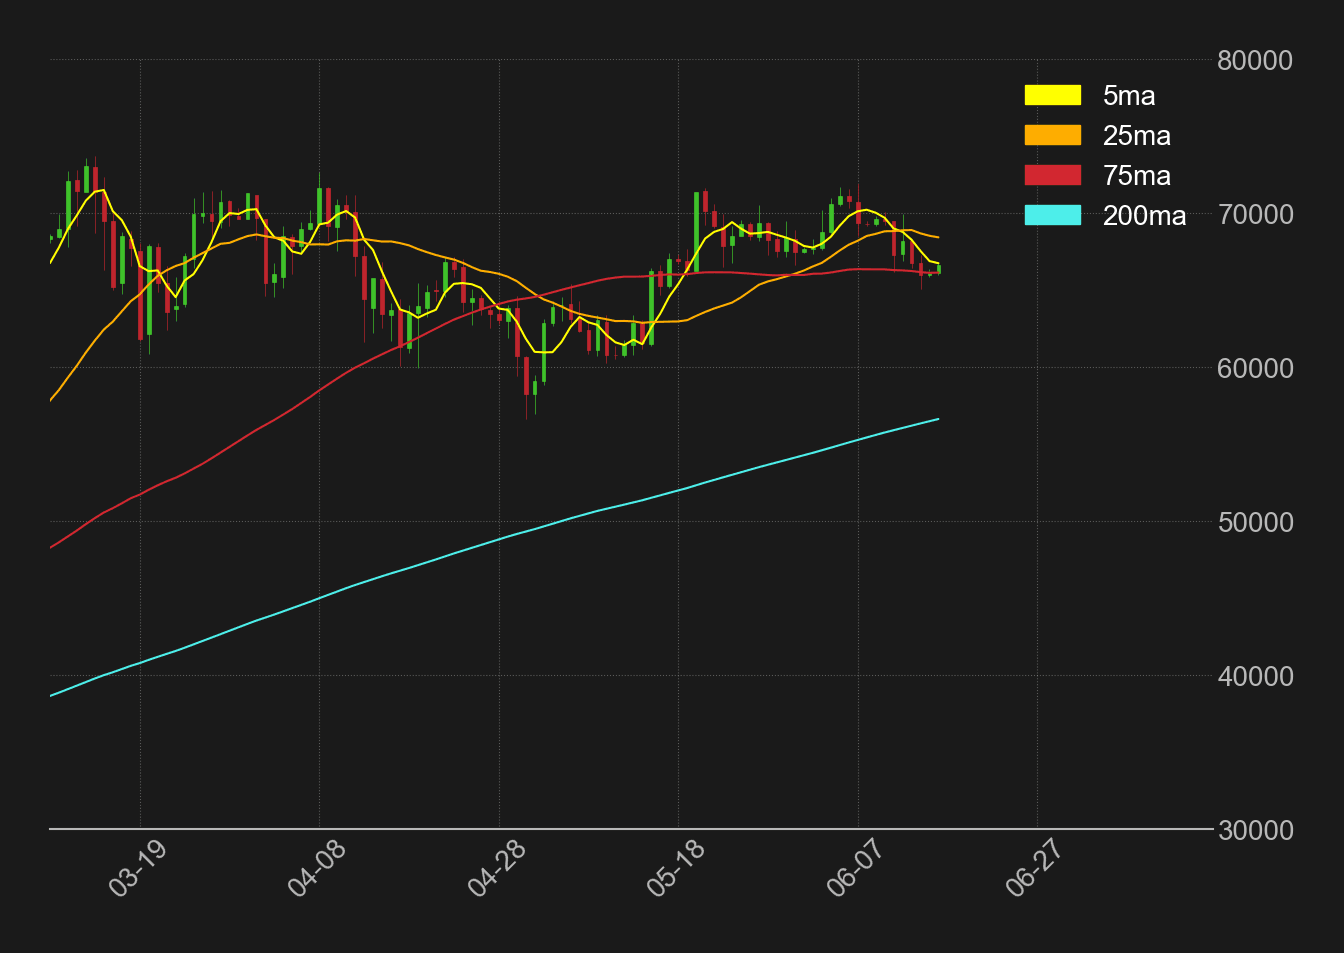The width and height of the screenshot is (1344, 953).
Task: Click the cyan 200ma legend swatch
Action: click(1052, 216)
